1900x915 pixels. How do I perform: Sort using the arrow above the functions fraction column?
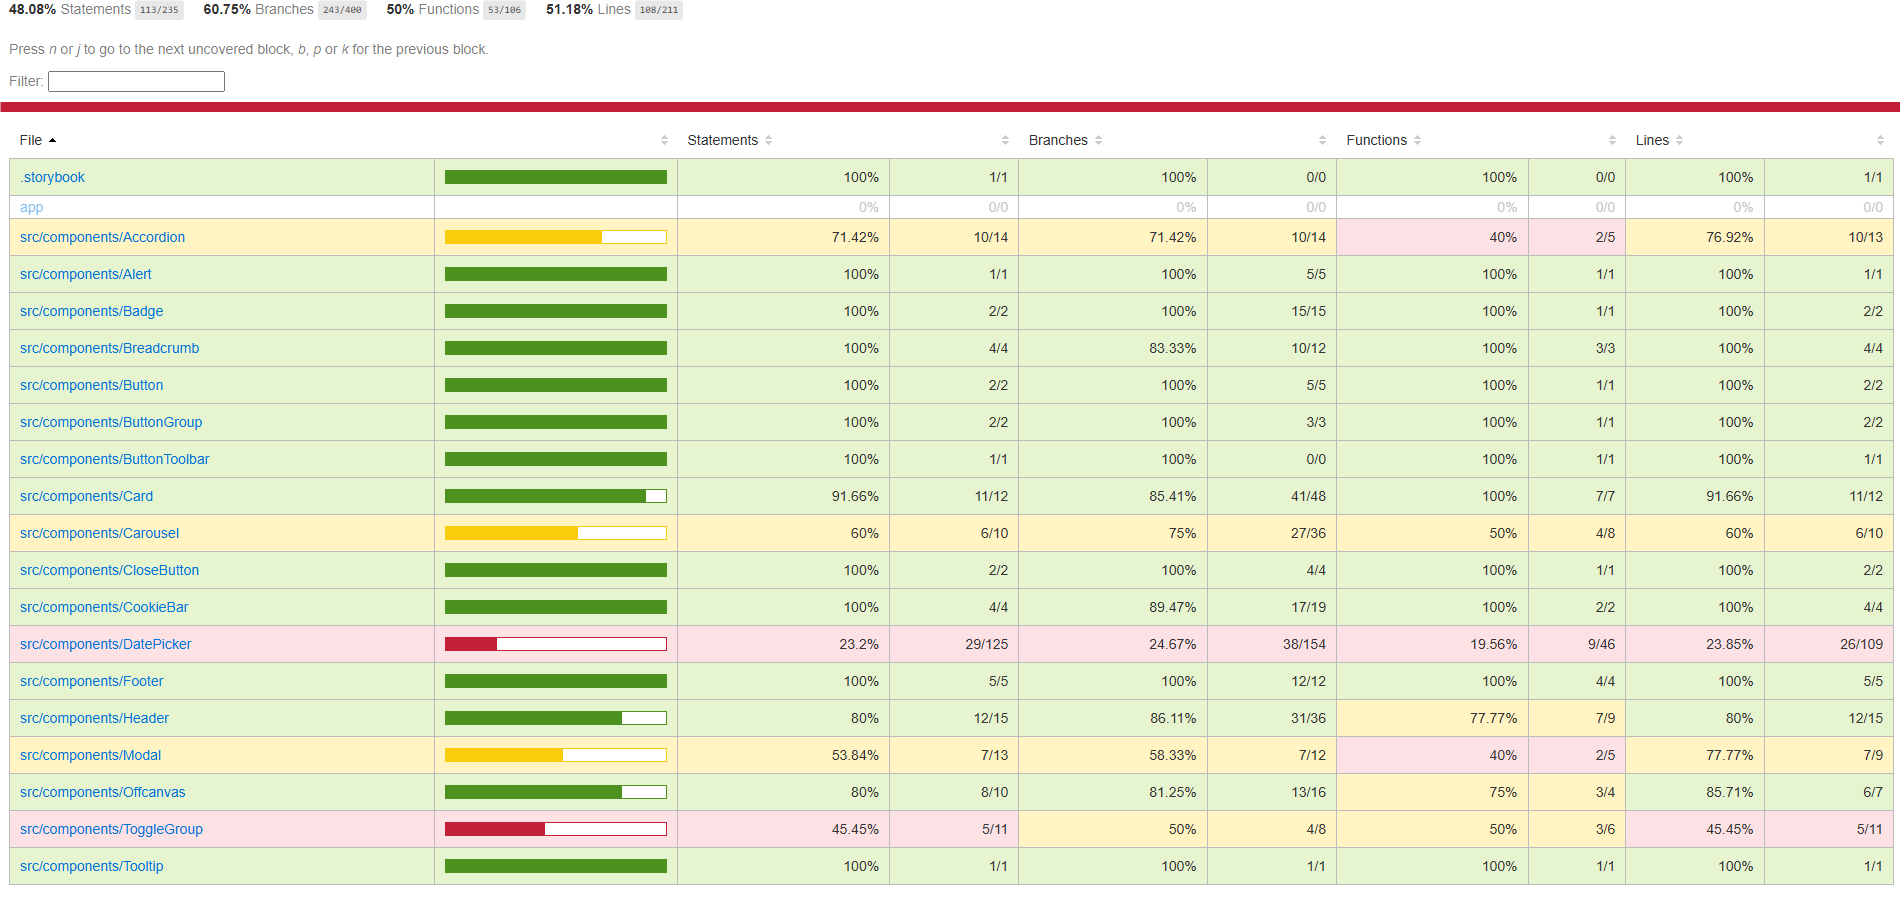[x=1612, y=141]
